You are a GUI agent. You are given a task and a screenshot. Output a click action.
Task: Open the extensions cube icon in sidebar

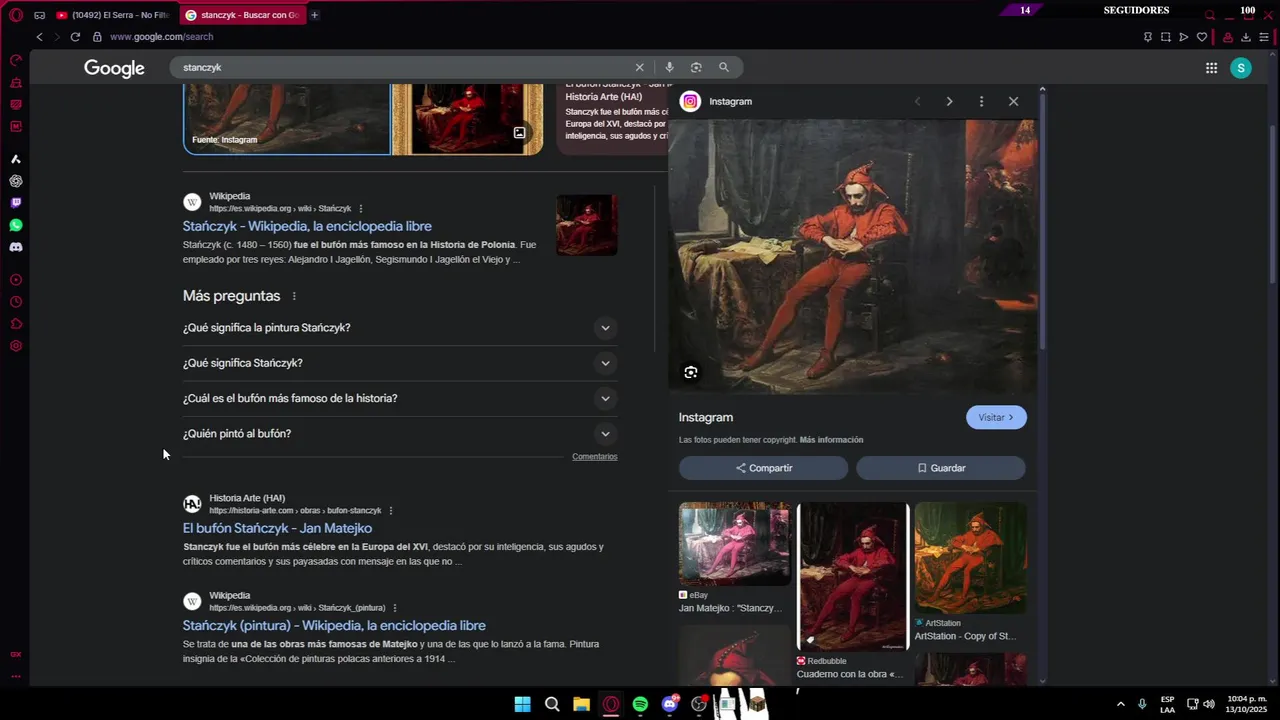tap(16, 324)
